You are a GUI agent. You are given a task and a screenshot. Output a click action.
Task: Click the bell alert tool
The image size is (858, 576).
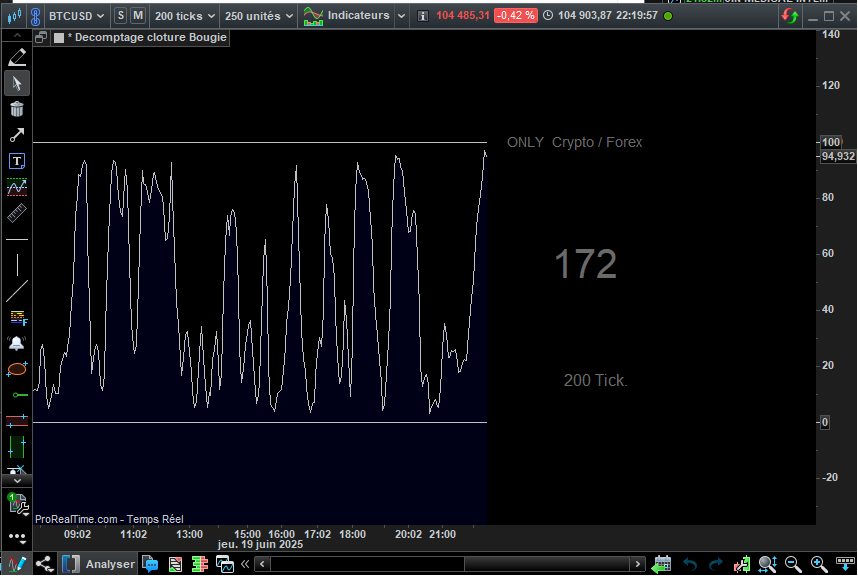(17, 344)
